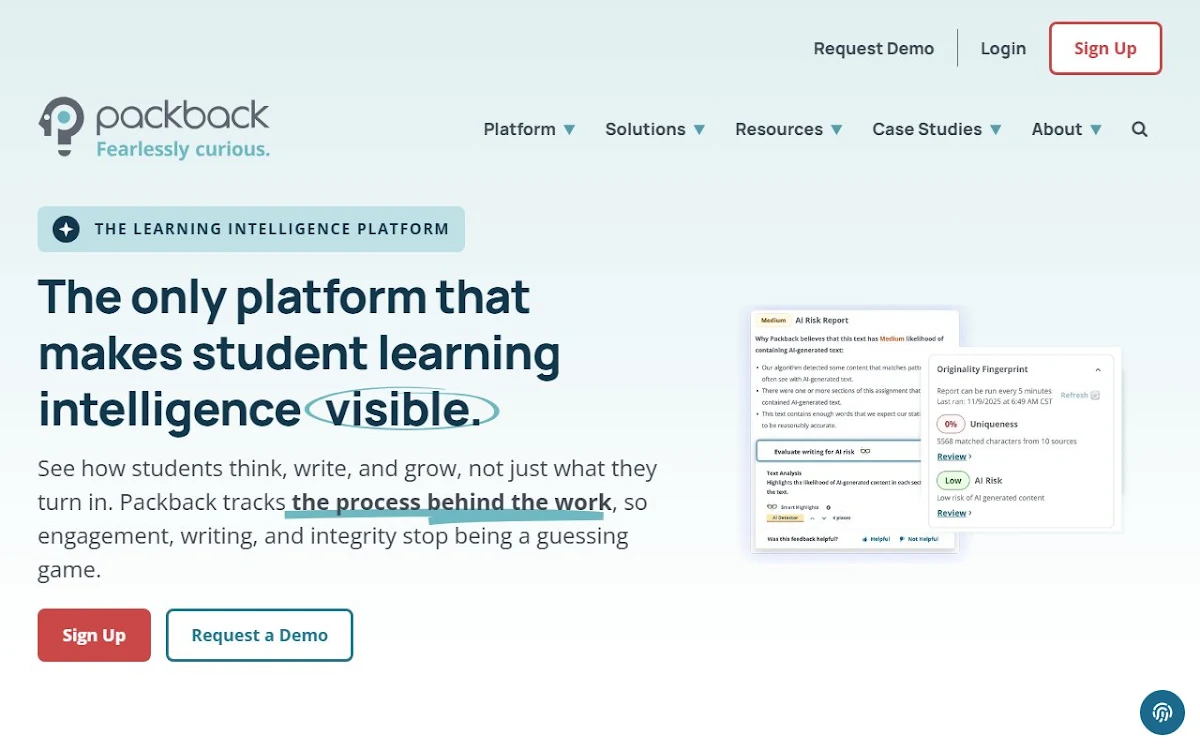Click the 0% Uniqueness badge
Viewport: 1200px width, 750px height.
951,424
